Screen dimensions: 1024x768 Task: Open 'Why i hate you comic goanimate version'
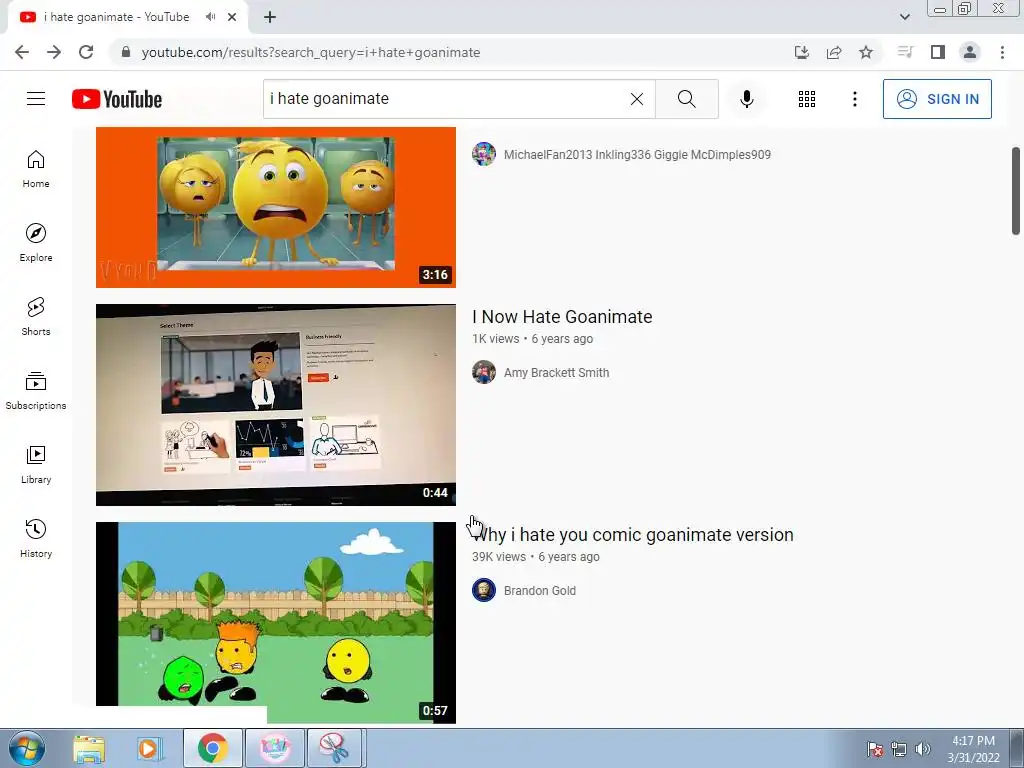633,535
